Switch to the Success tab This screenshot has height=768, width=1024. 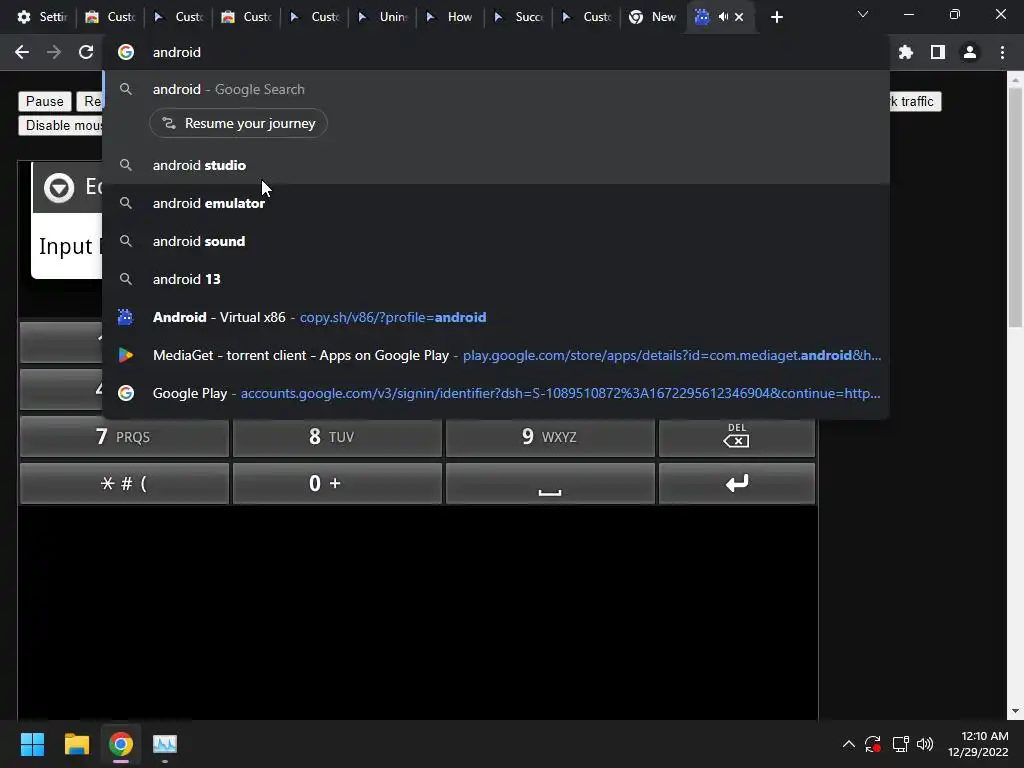pos(520,17)
